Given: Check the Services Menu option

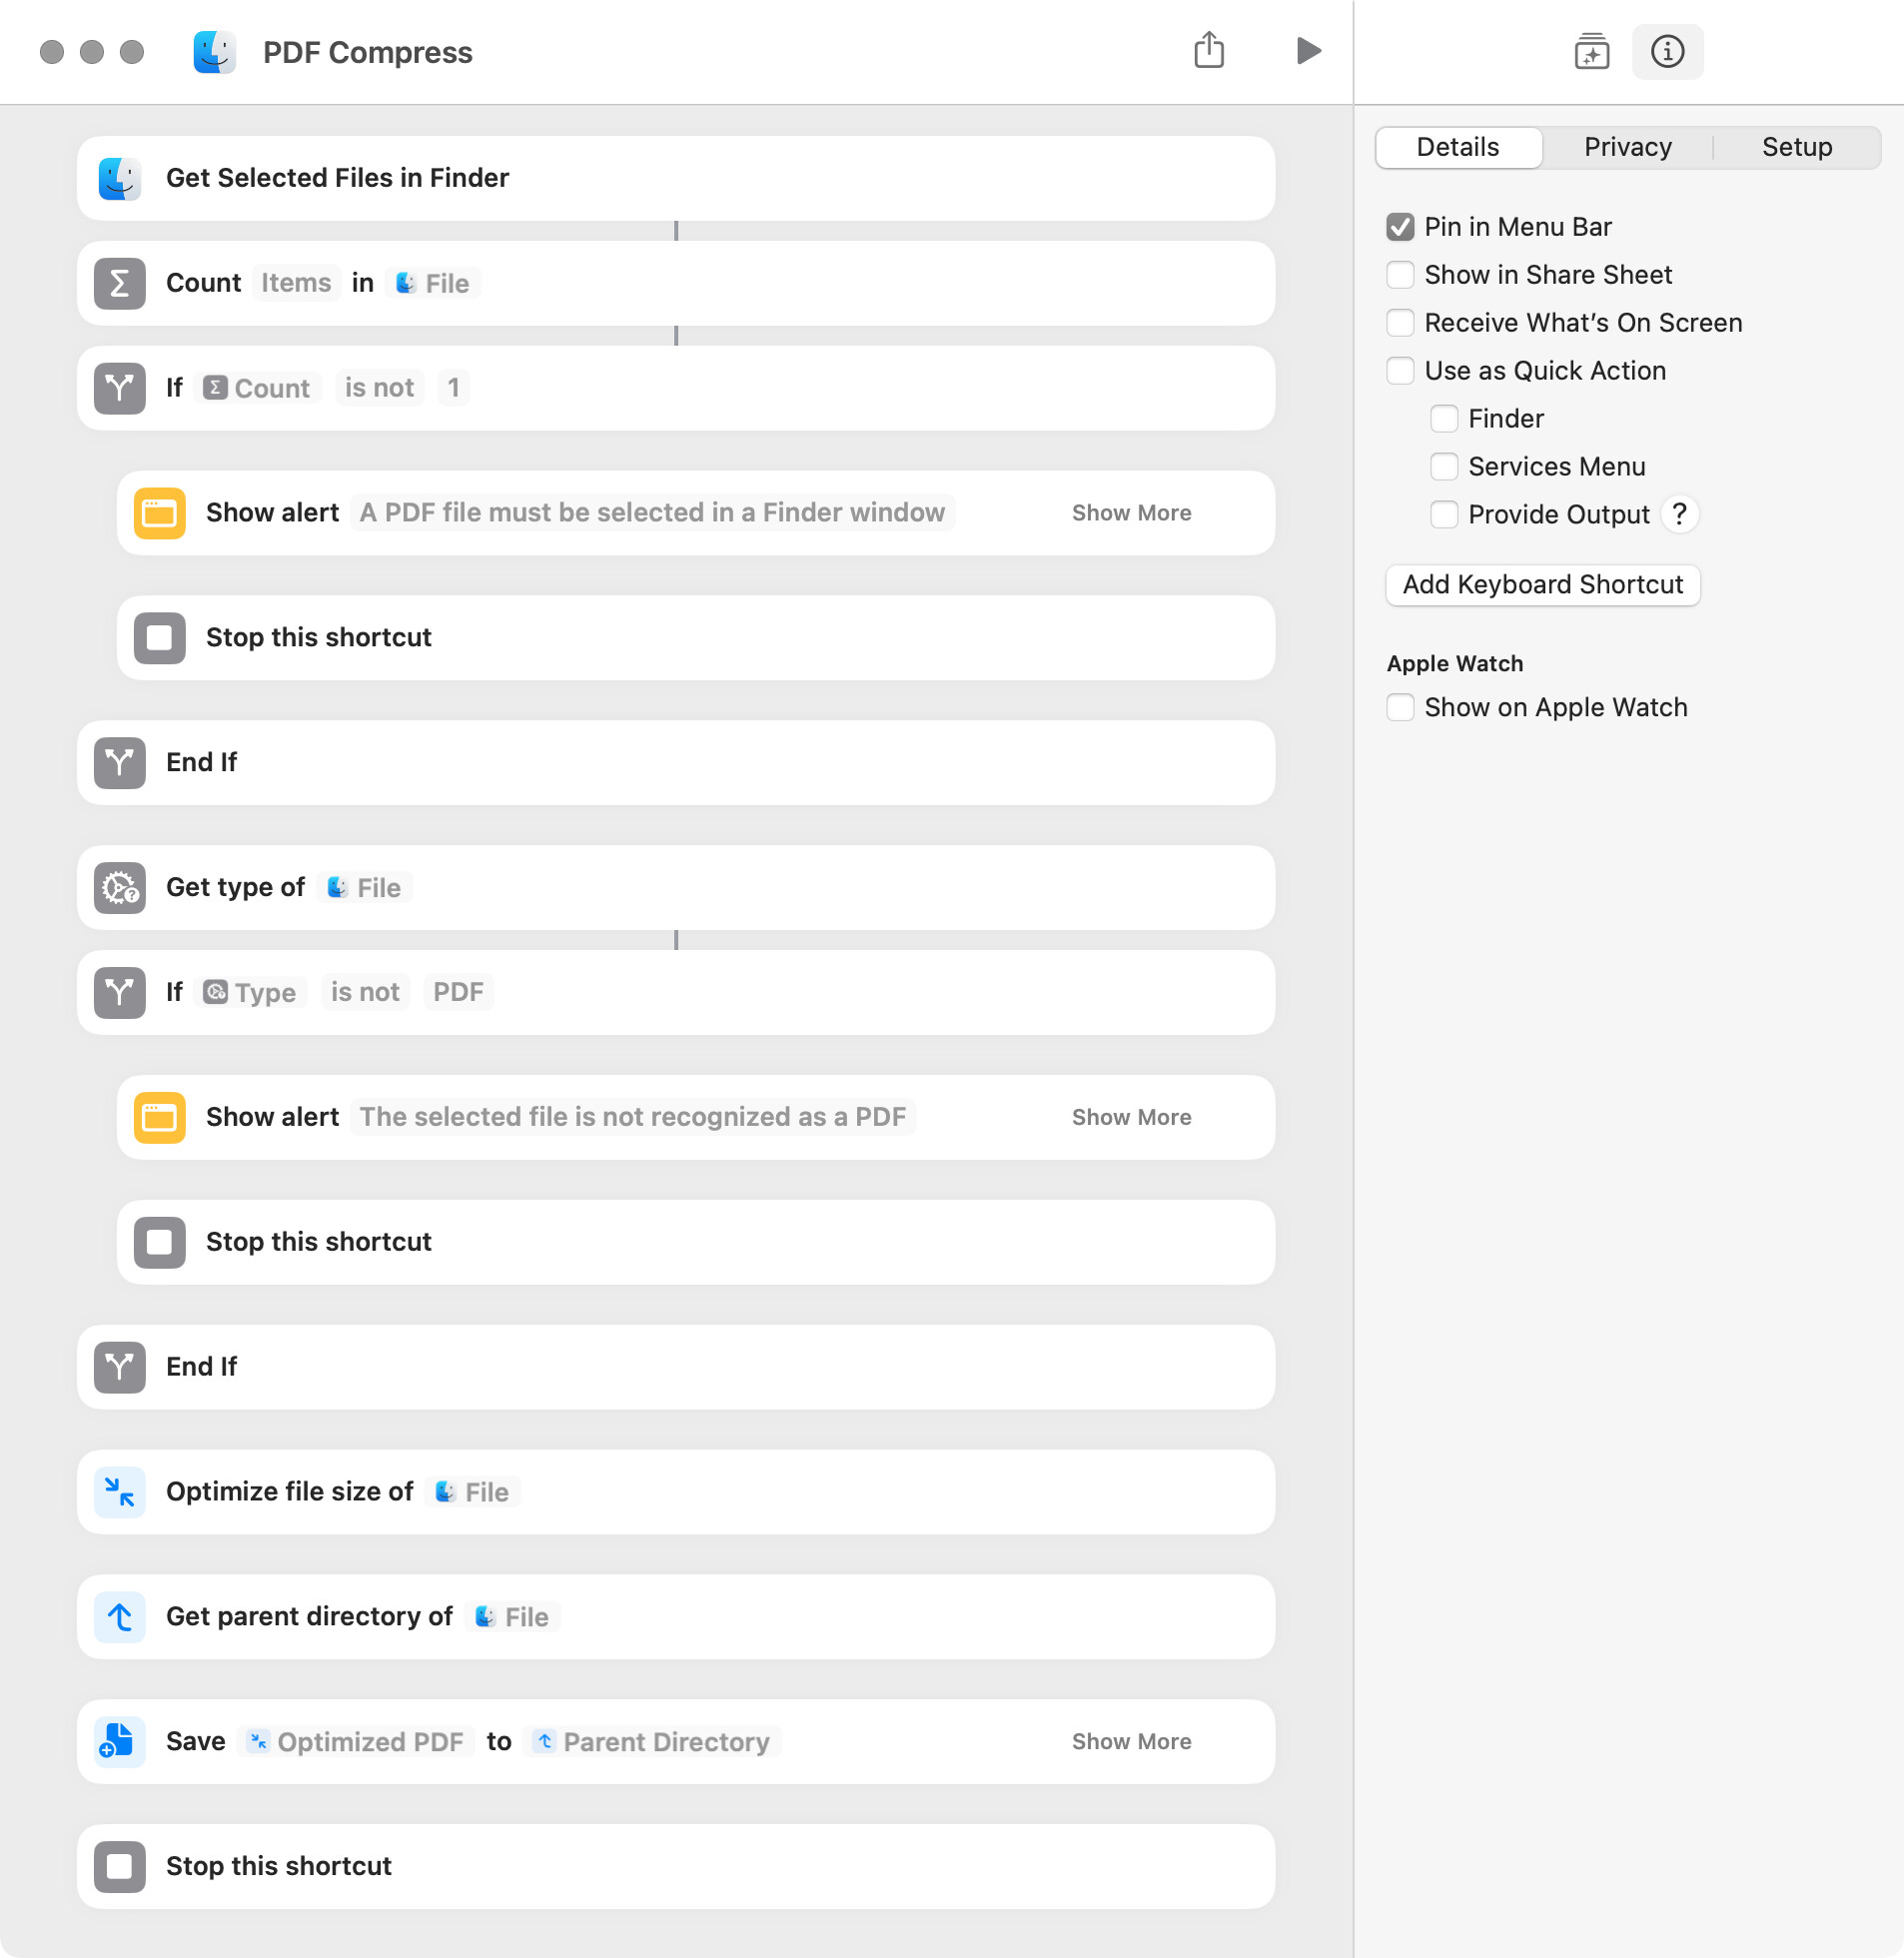Looking at the screenshot, I should (1444, 467).
